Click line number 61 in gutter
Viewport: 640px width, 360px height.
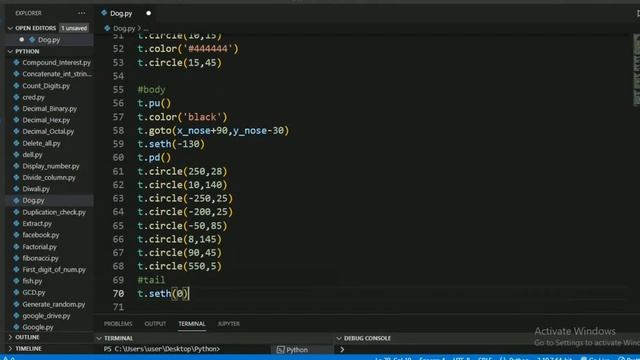pyautogui.click(x=118, y=171)
